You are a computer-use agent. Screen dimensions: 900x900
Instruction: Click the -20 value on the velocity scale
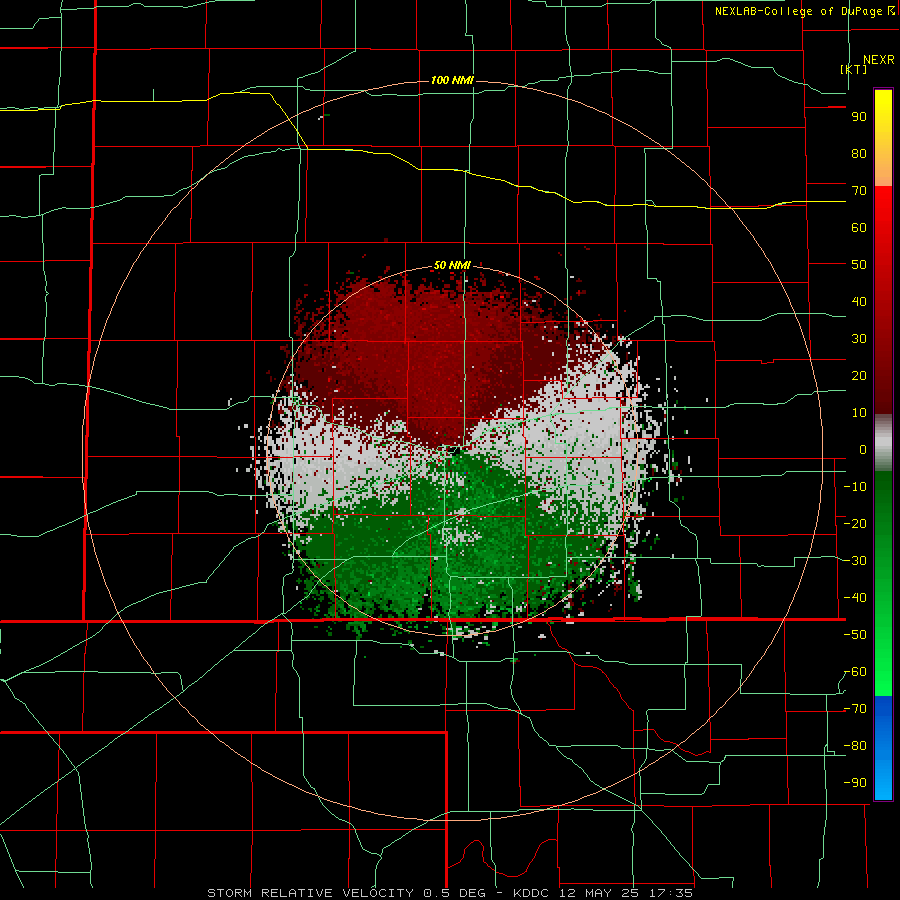855,524
